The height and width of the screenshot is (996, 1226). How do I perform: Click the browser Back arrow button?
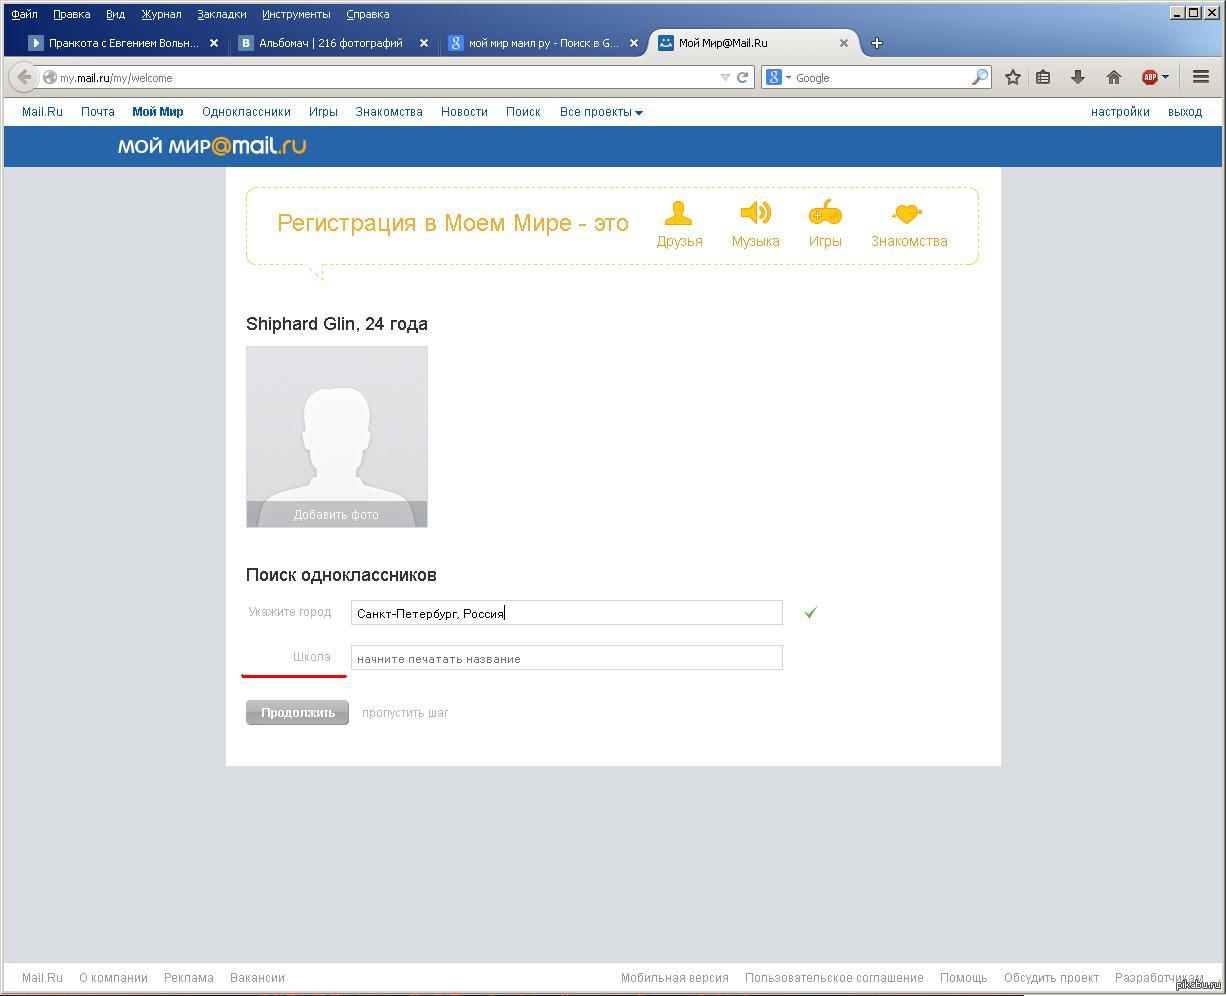pos(24,77)
